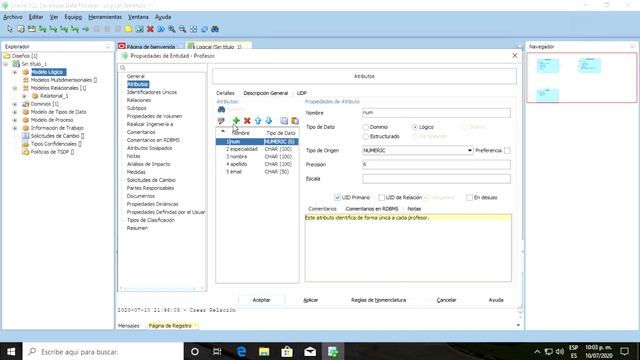
Task: Expand the Modelo de Proceso tree node
Action: pyautogui.click(x=15, y=120)
